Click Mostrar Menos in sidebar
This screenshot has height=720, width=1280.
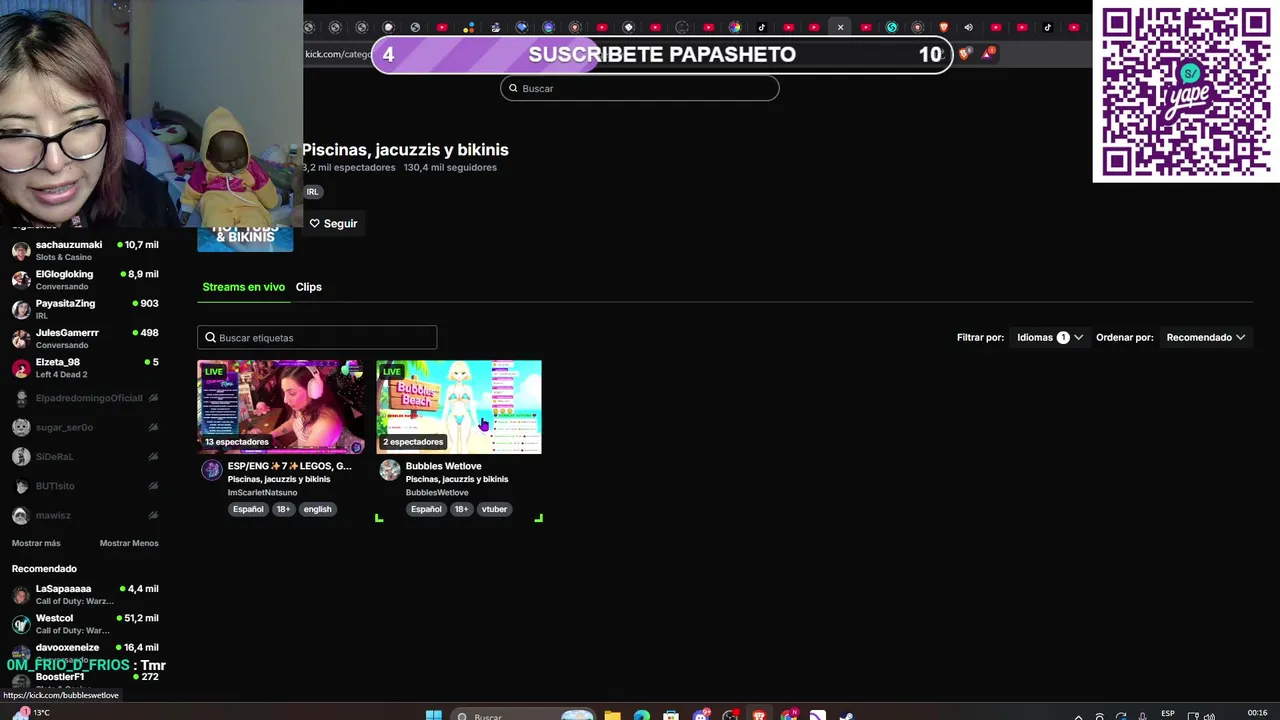point(129,543)
